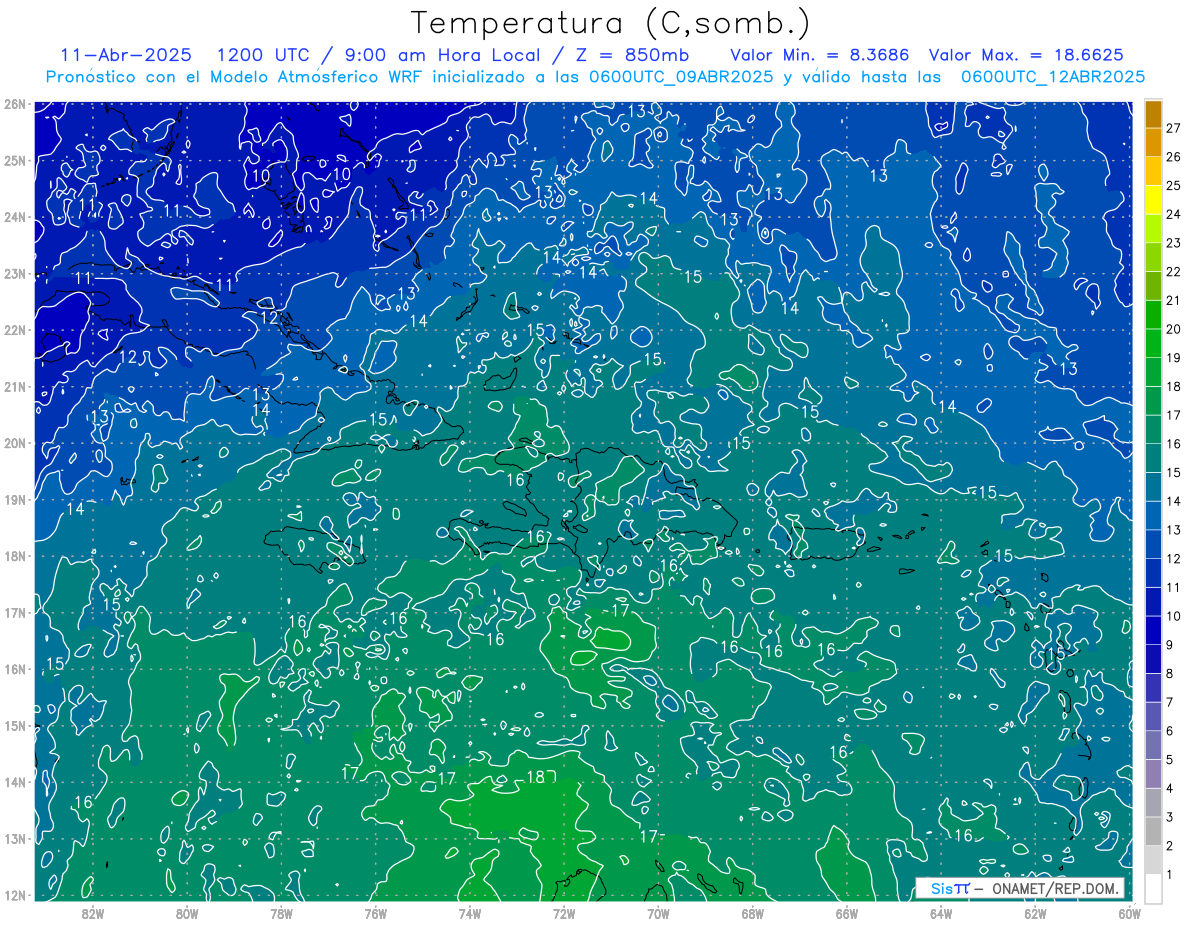Click the '25N' latitude label
Image resolution: width=1200 pixels, height=927 pixels.
pyautogui.click(x=14, y=161)
